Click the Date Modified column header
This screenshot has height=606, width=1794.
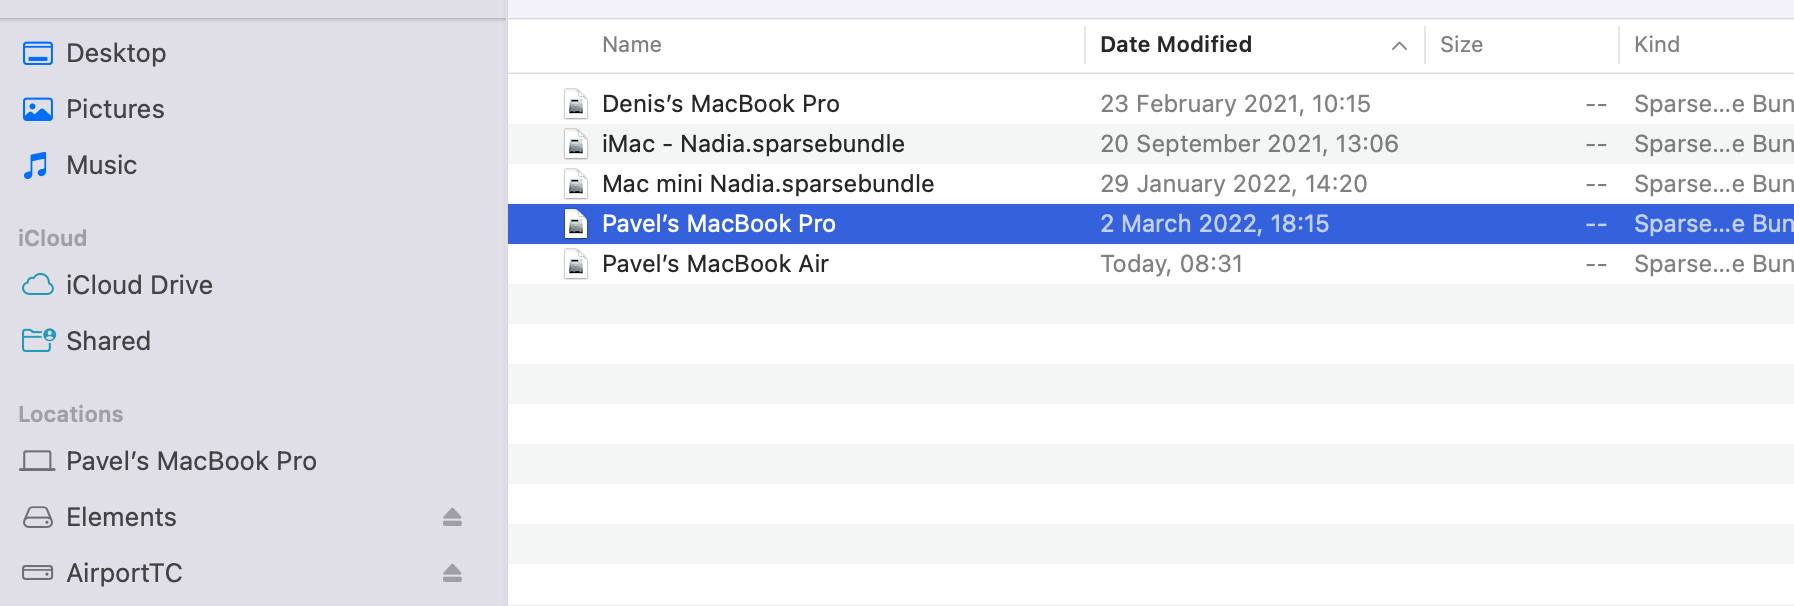tap(1175, 45)
